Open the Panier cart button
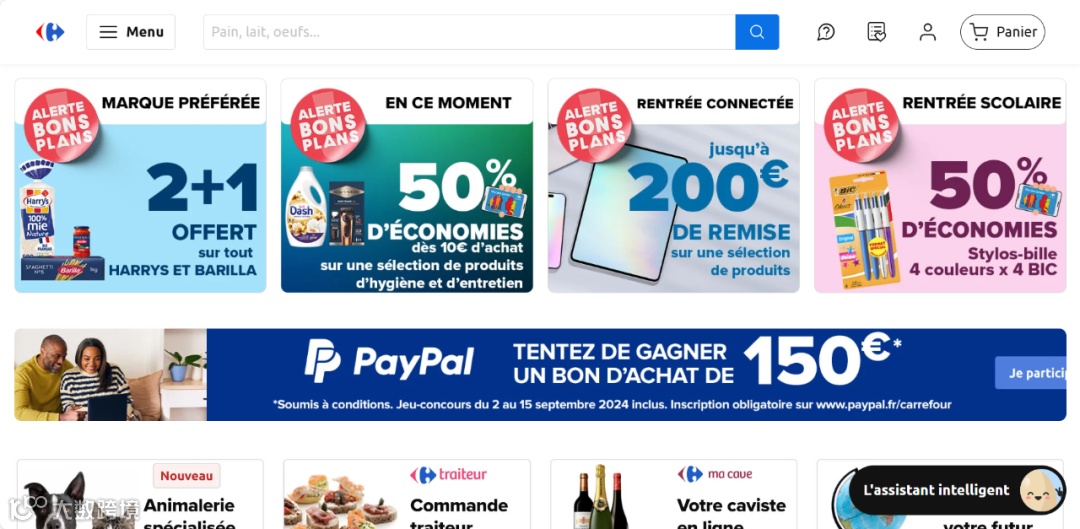The width and height of the screenshot is (1080, 529). click(1002, 32)
